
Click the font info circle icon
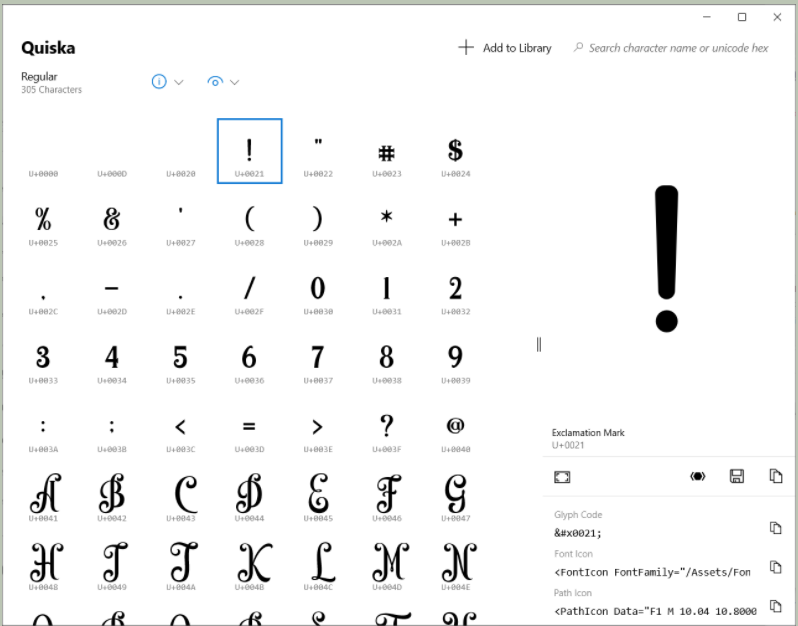click(x=159, y=81)
